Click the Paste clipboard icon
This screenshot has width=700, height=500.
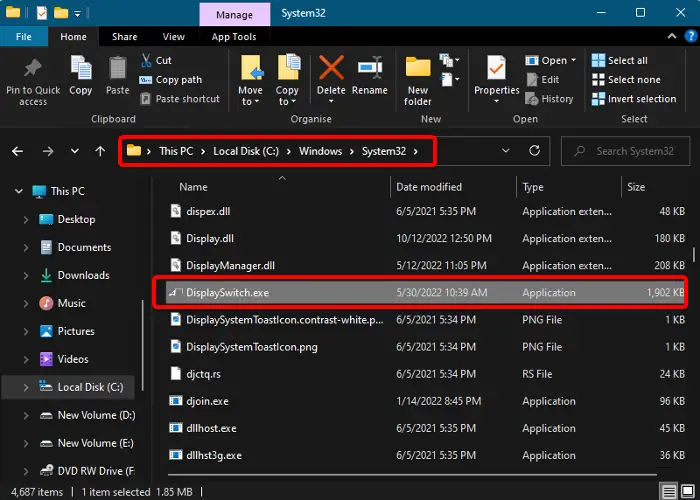pyautogui.click(x=117, y=68)
